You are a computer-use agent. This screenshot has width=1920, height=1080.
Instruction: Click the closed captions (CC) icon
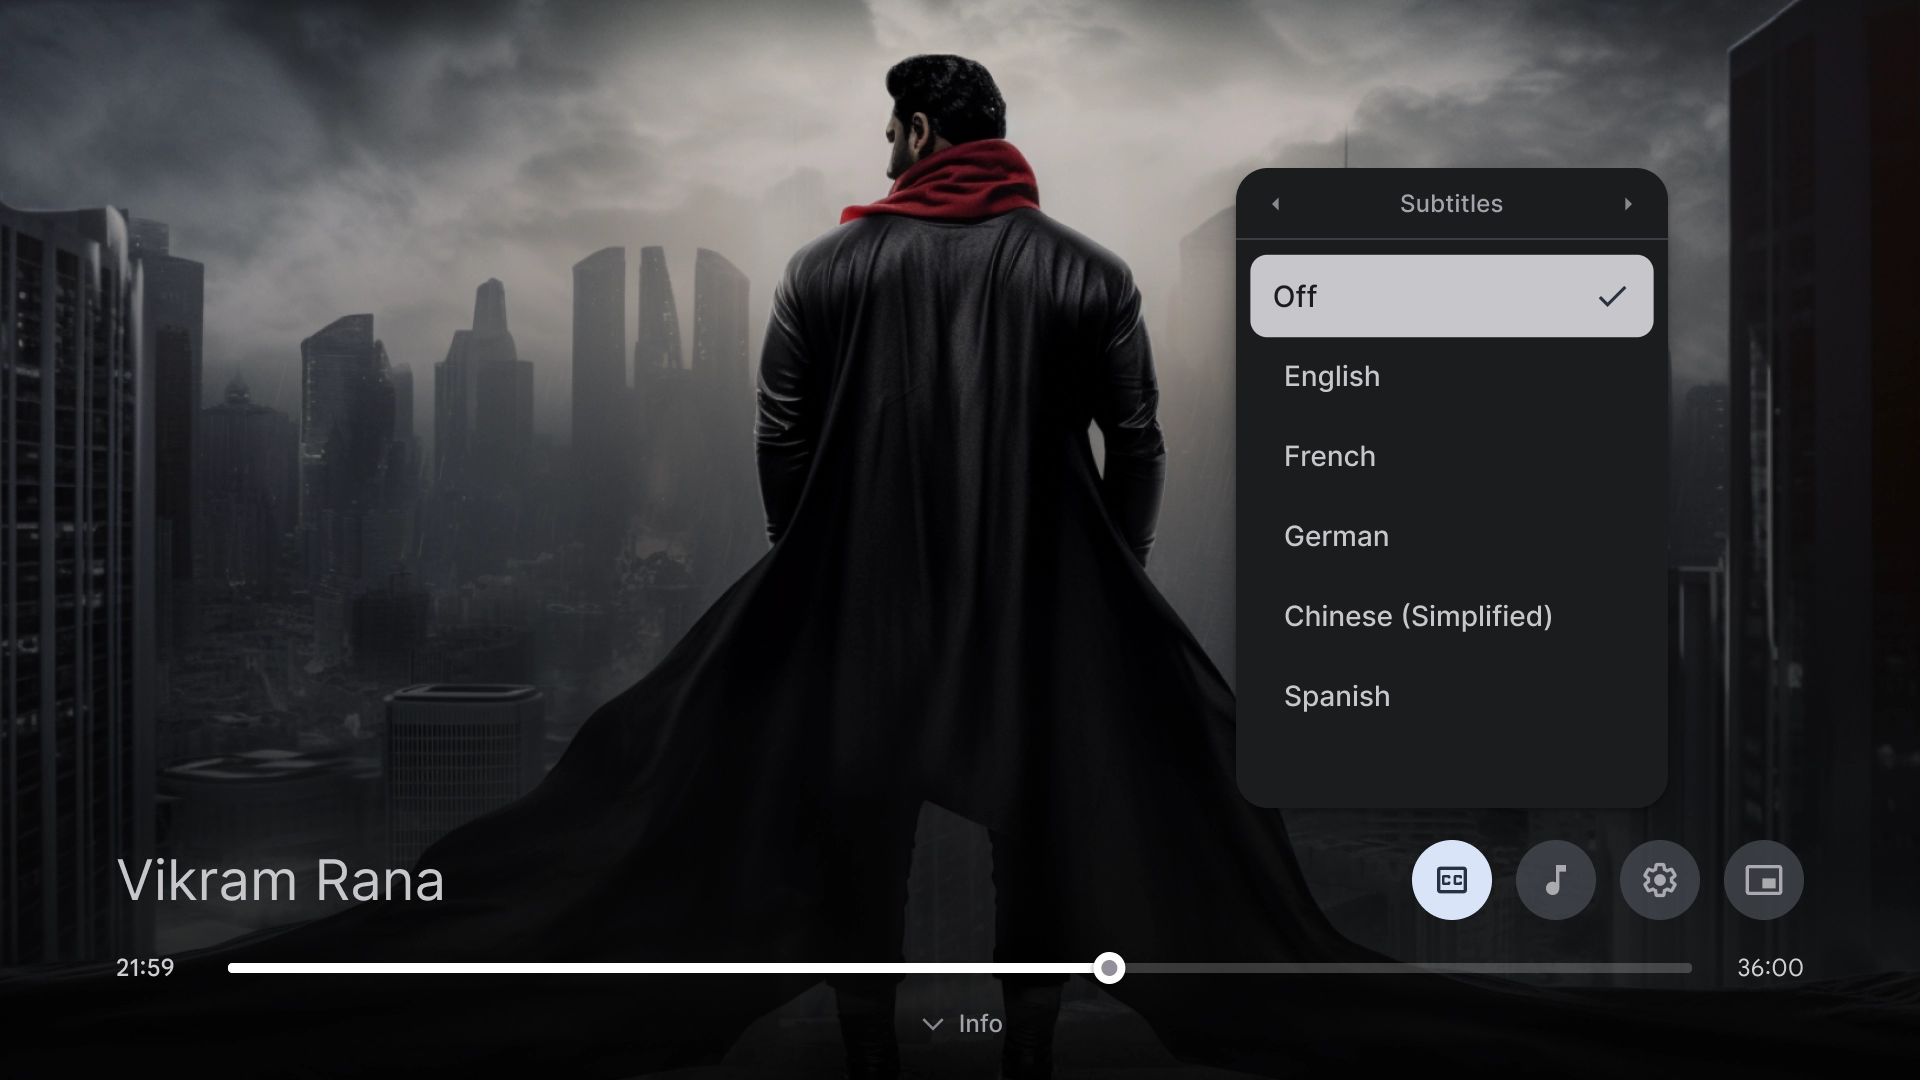tap(1452, 880)
